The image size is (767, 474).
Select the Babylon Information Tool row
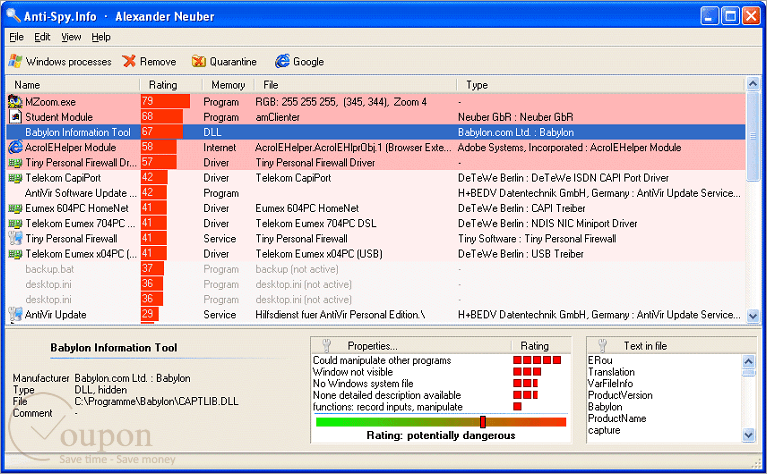coord(376,132)
